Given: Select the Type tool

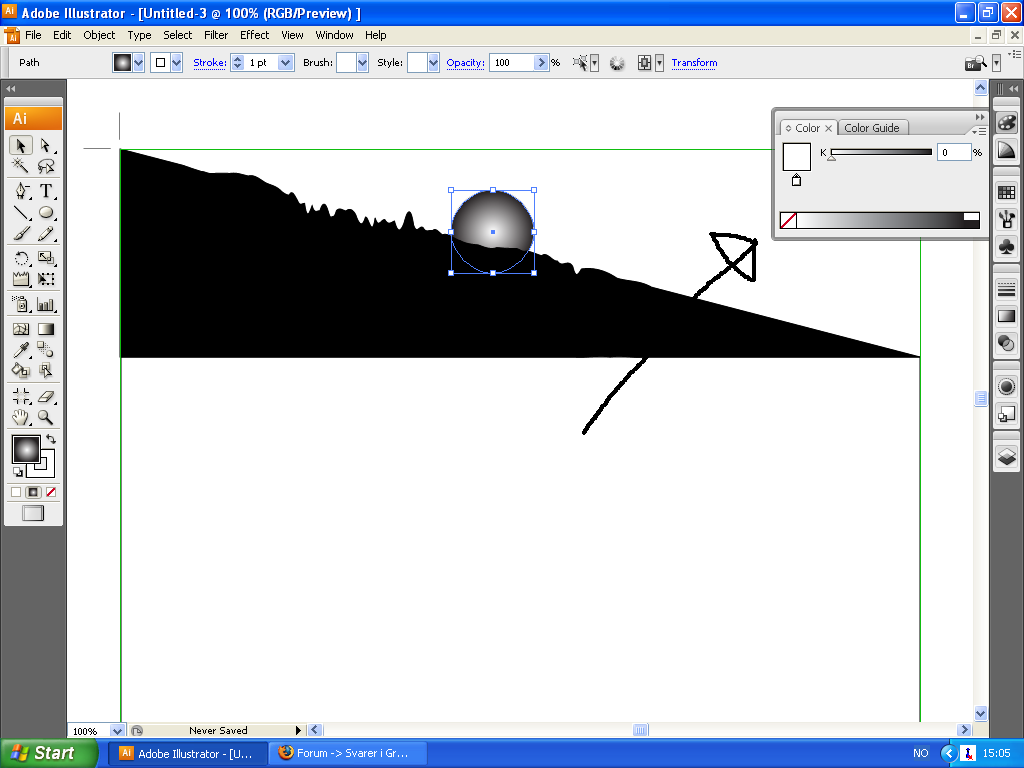Looking at the screenshot, I should point(46,191).
